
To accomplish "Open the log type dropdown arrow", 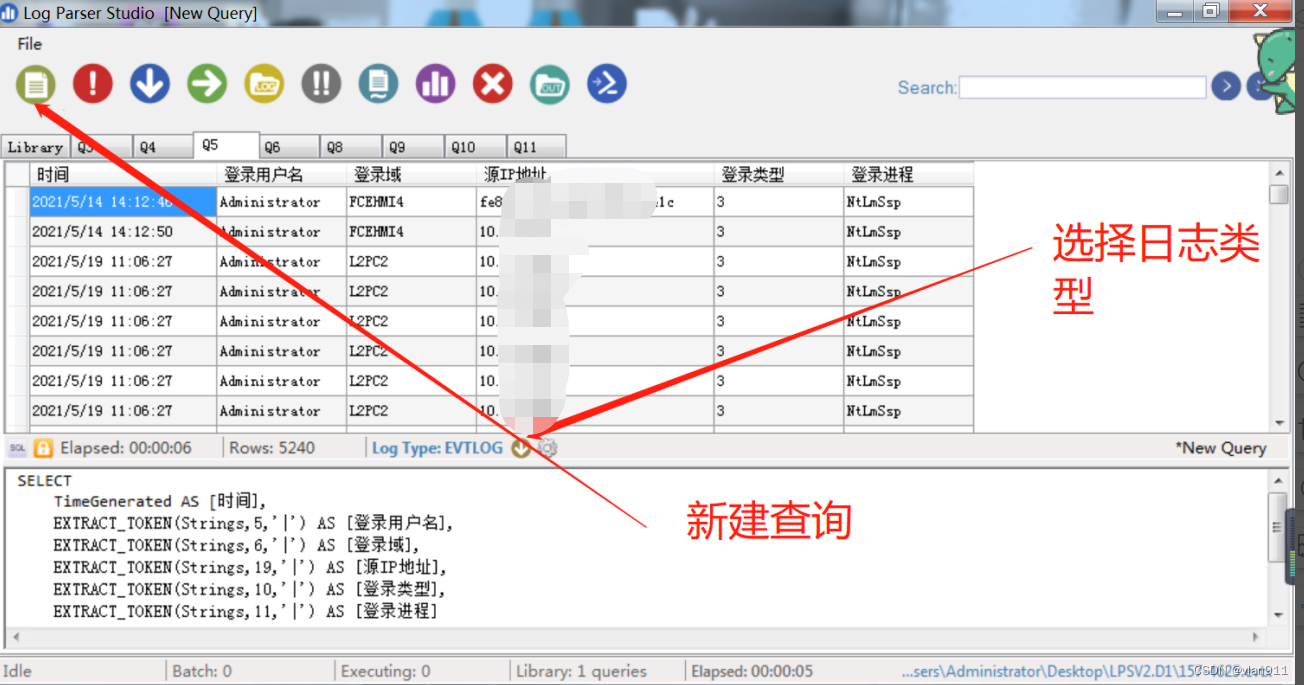I will [521, 448].
